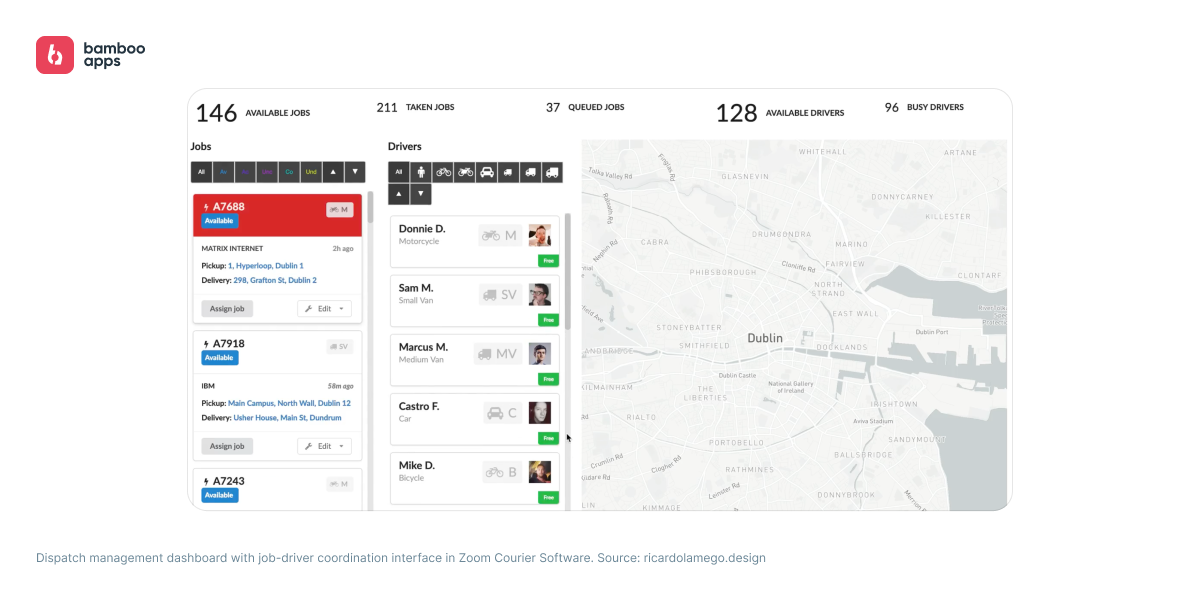
Task: Click the drivers list scrollbar
Action: 568,270
